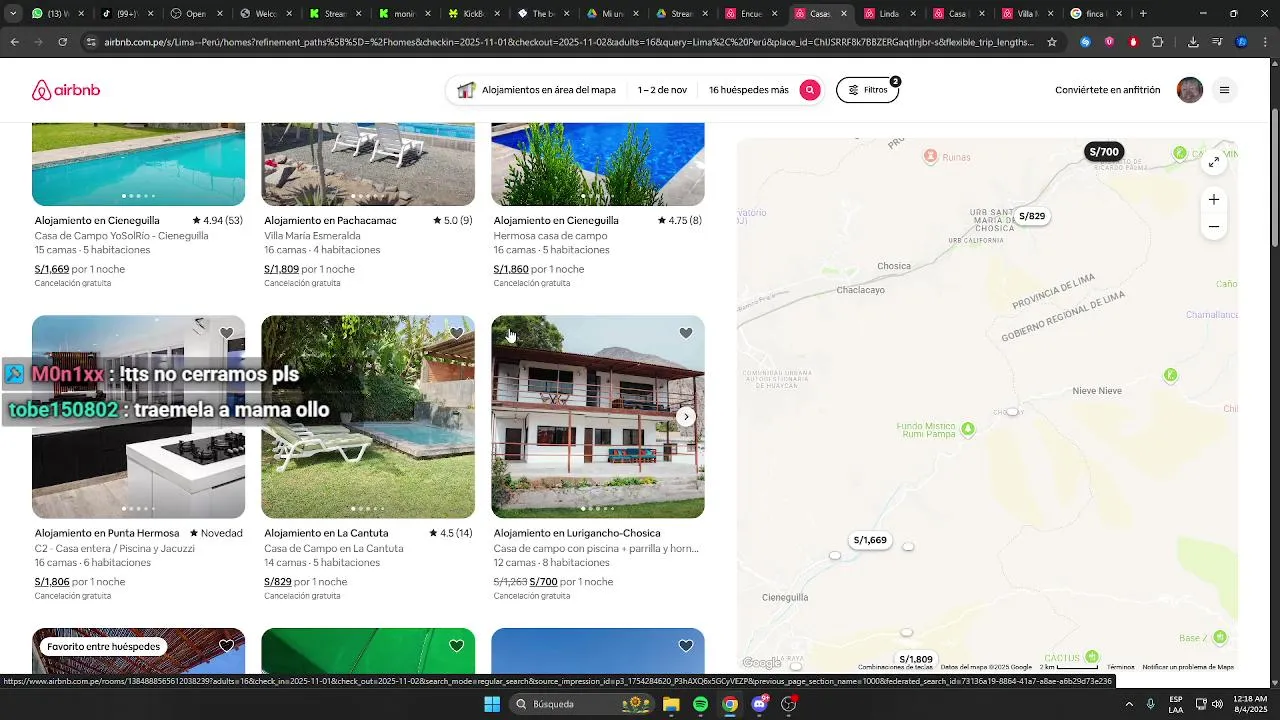The image size is (1280, 720).
Task: Open the hamburger main menu
Action: pyautogui.click(x=1224, y=90)
